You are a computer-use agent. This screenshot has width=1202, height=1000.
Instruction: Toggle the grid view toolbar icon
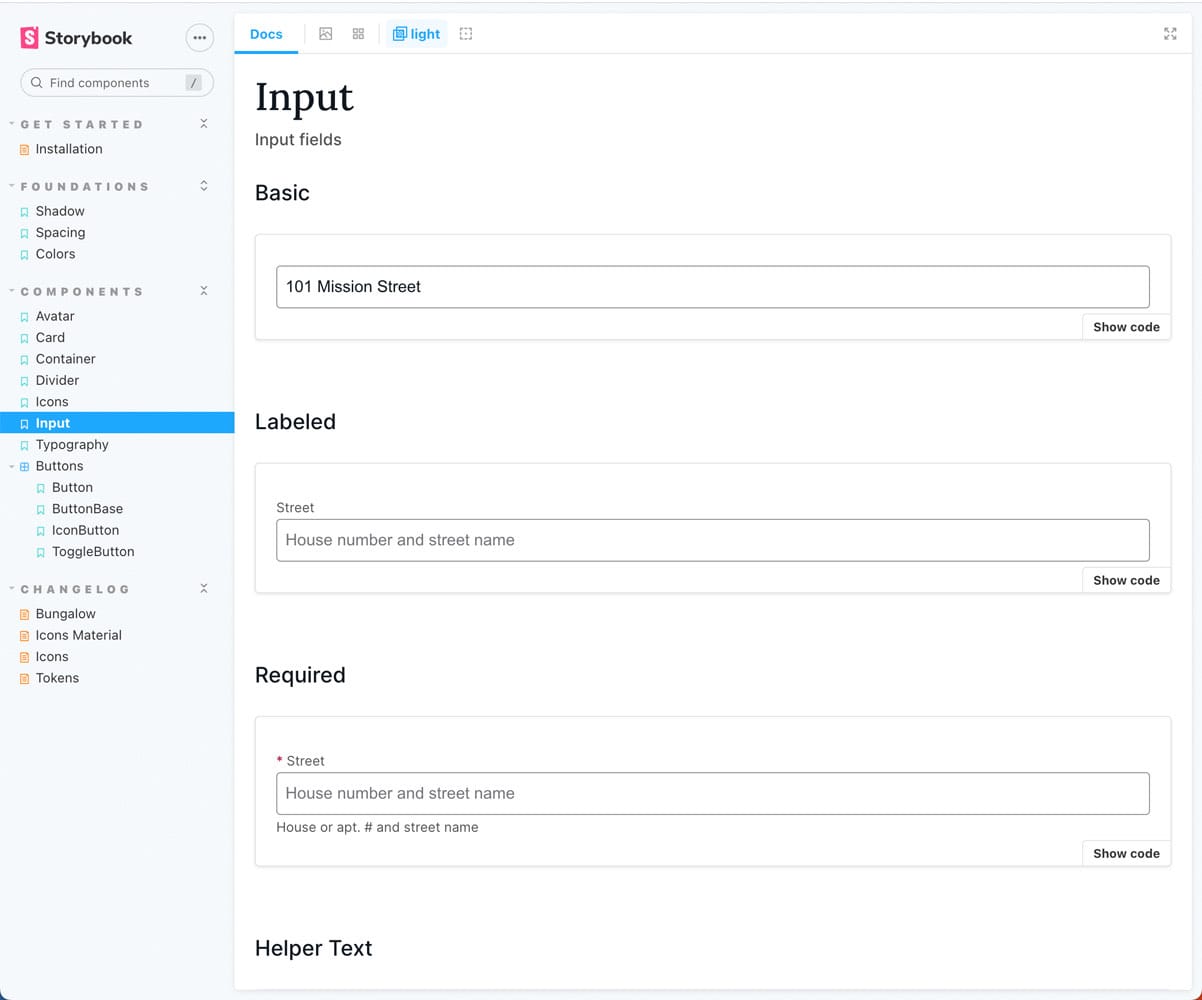coord(358,34)
